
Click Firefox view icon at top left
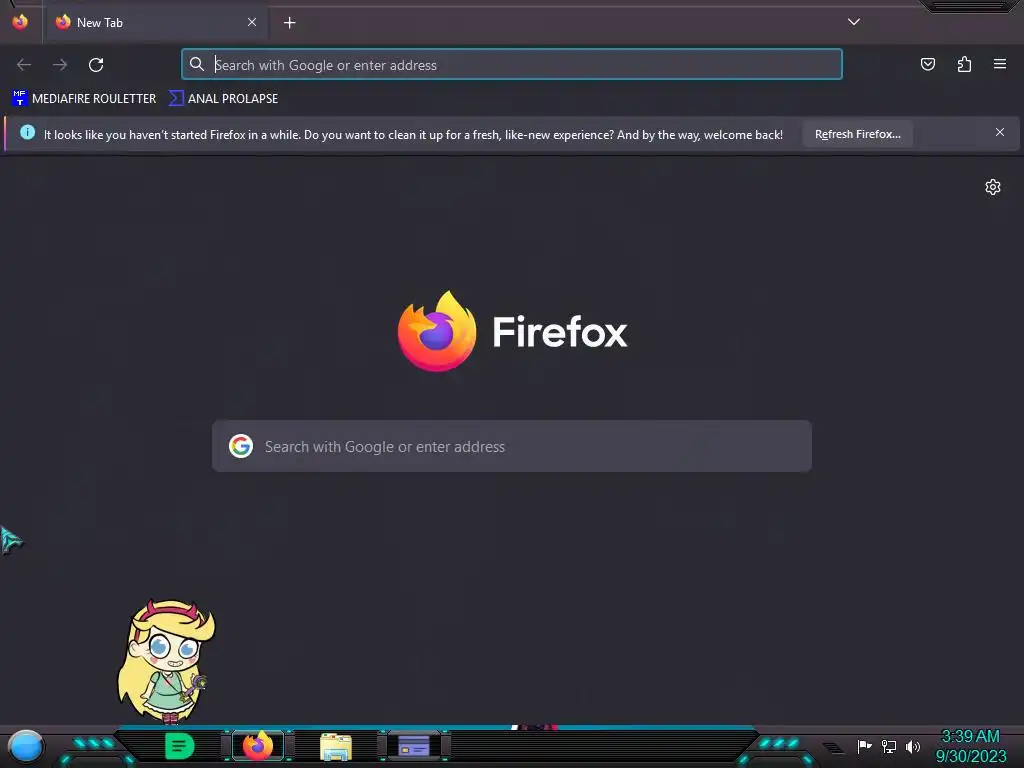pyautogui.click(x=20, y=22)
